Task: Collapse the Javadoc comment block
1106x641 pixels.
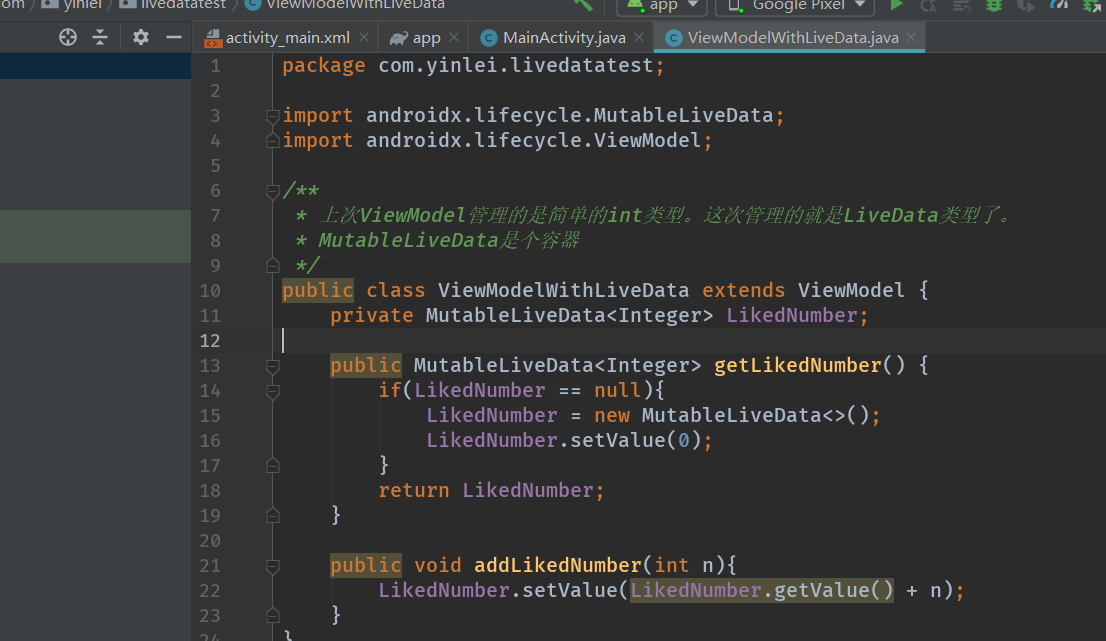Action: pyautogui.click(x=271, y=190)
